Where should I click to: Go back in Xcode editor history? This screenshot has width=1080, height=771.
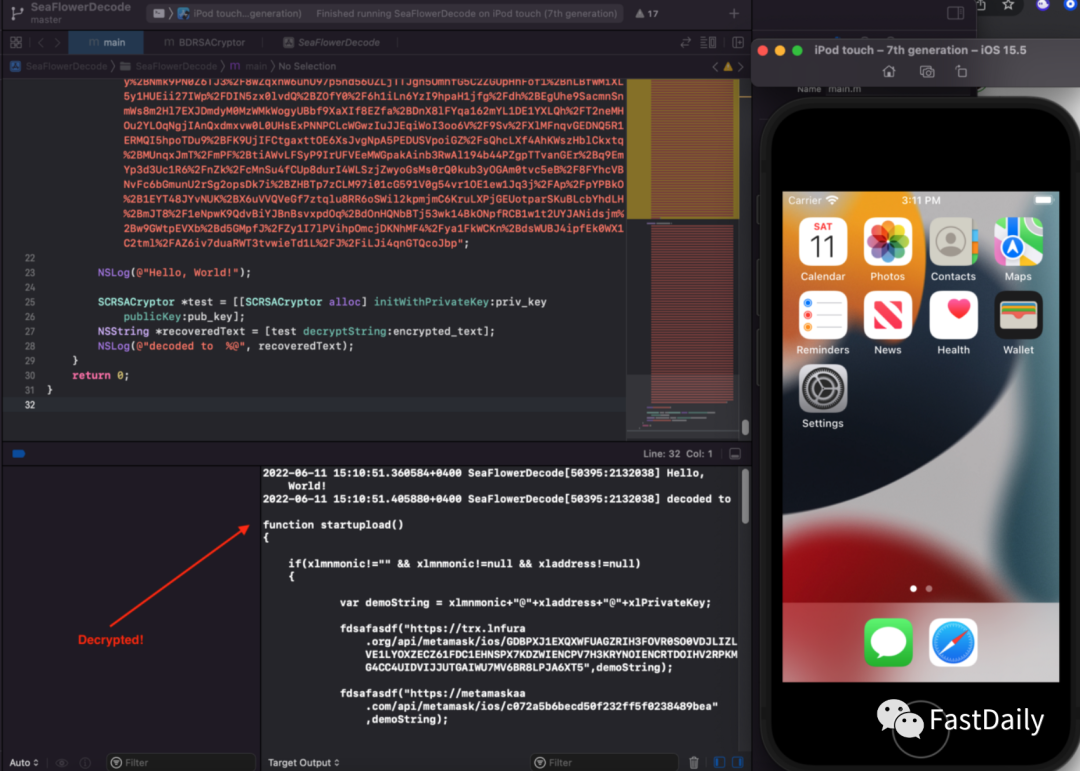(41, 43)
